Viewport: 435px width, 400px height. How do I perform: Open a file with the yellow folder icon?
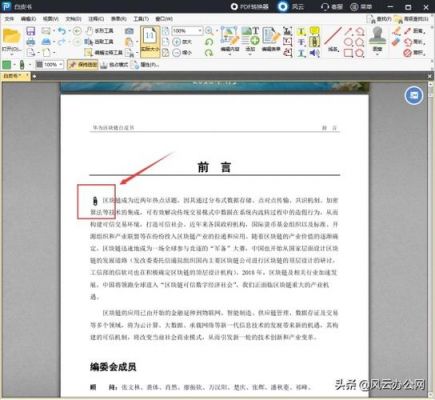pos(11,37)
